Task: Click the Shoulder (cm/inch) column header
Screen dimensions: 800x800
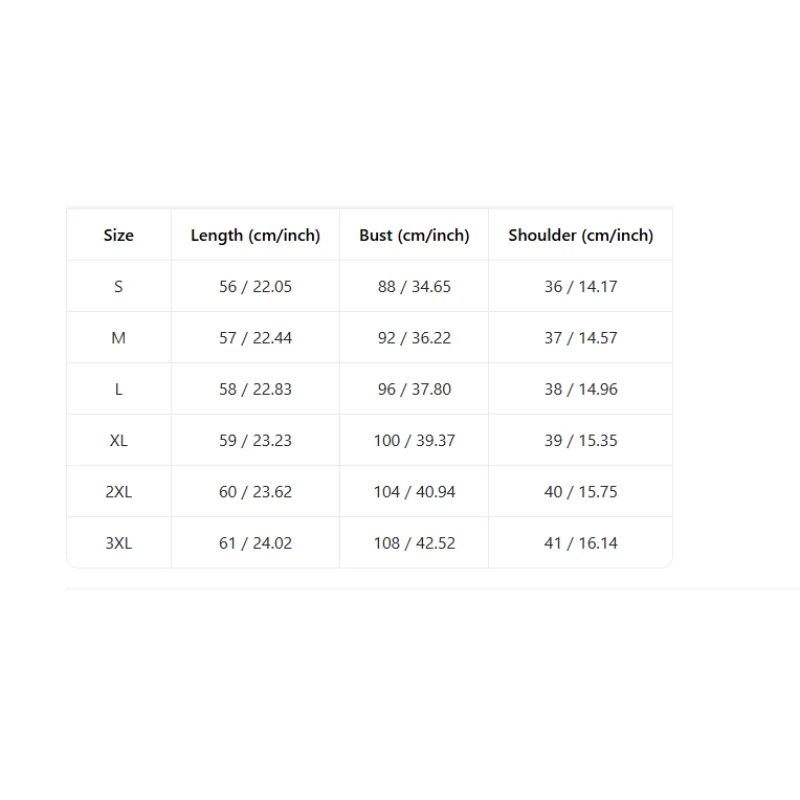Action: (x=581, y=235)
